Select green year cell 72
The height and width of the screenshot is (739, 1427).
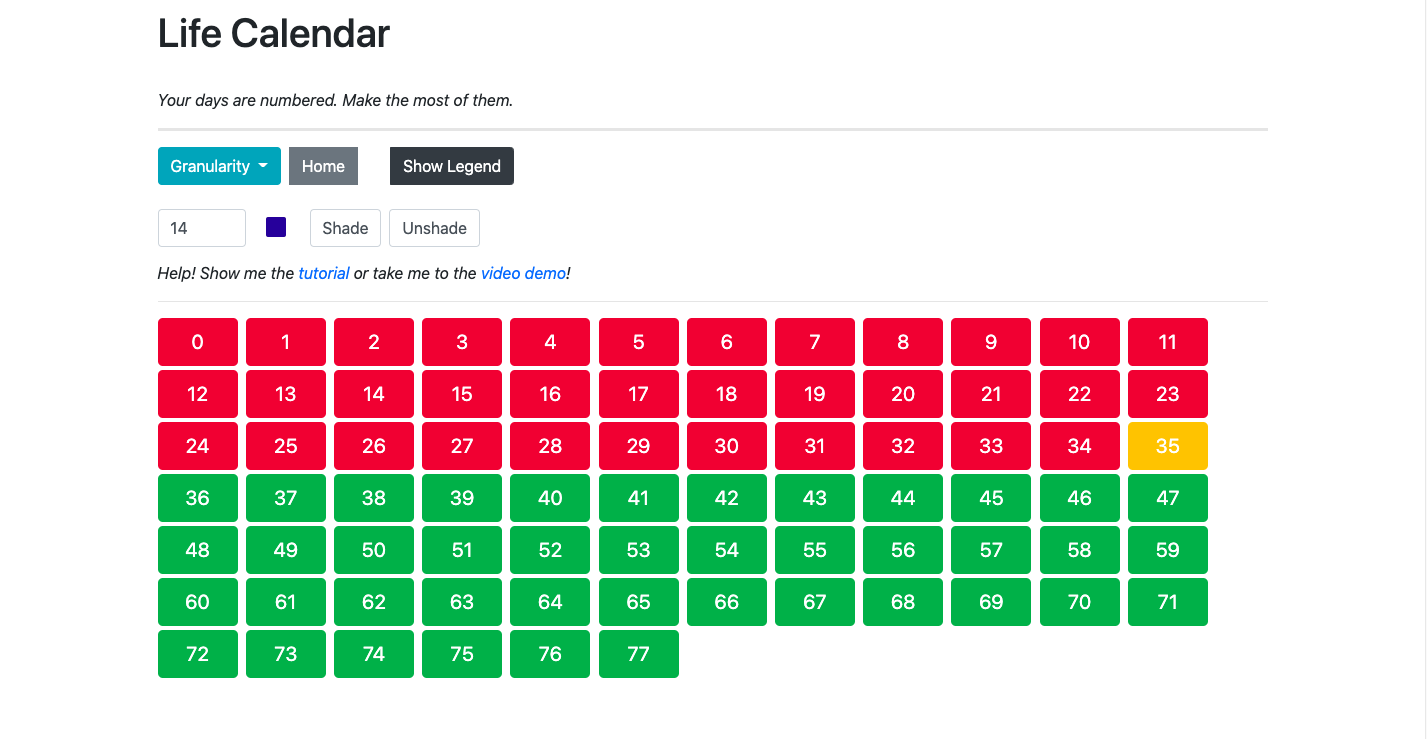198,654
